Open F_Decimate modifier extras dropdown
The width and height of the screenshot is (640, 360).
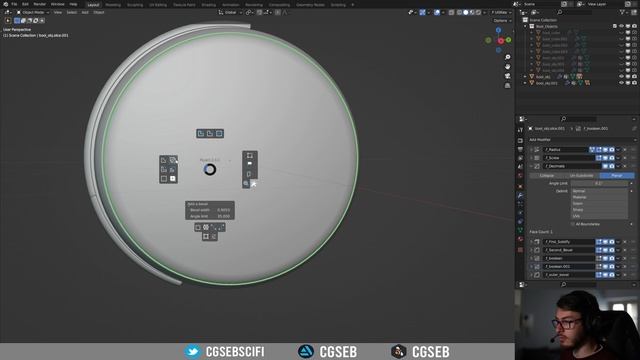pyautogui.click(x=618, y=166)
